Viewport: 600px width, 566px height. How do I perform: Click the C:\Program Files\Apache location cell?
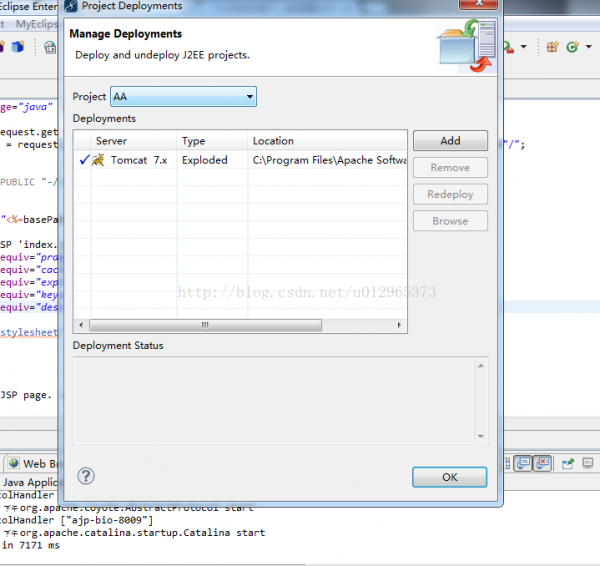329,160
